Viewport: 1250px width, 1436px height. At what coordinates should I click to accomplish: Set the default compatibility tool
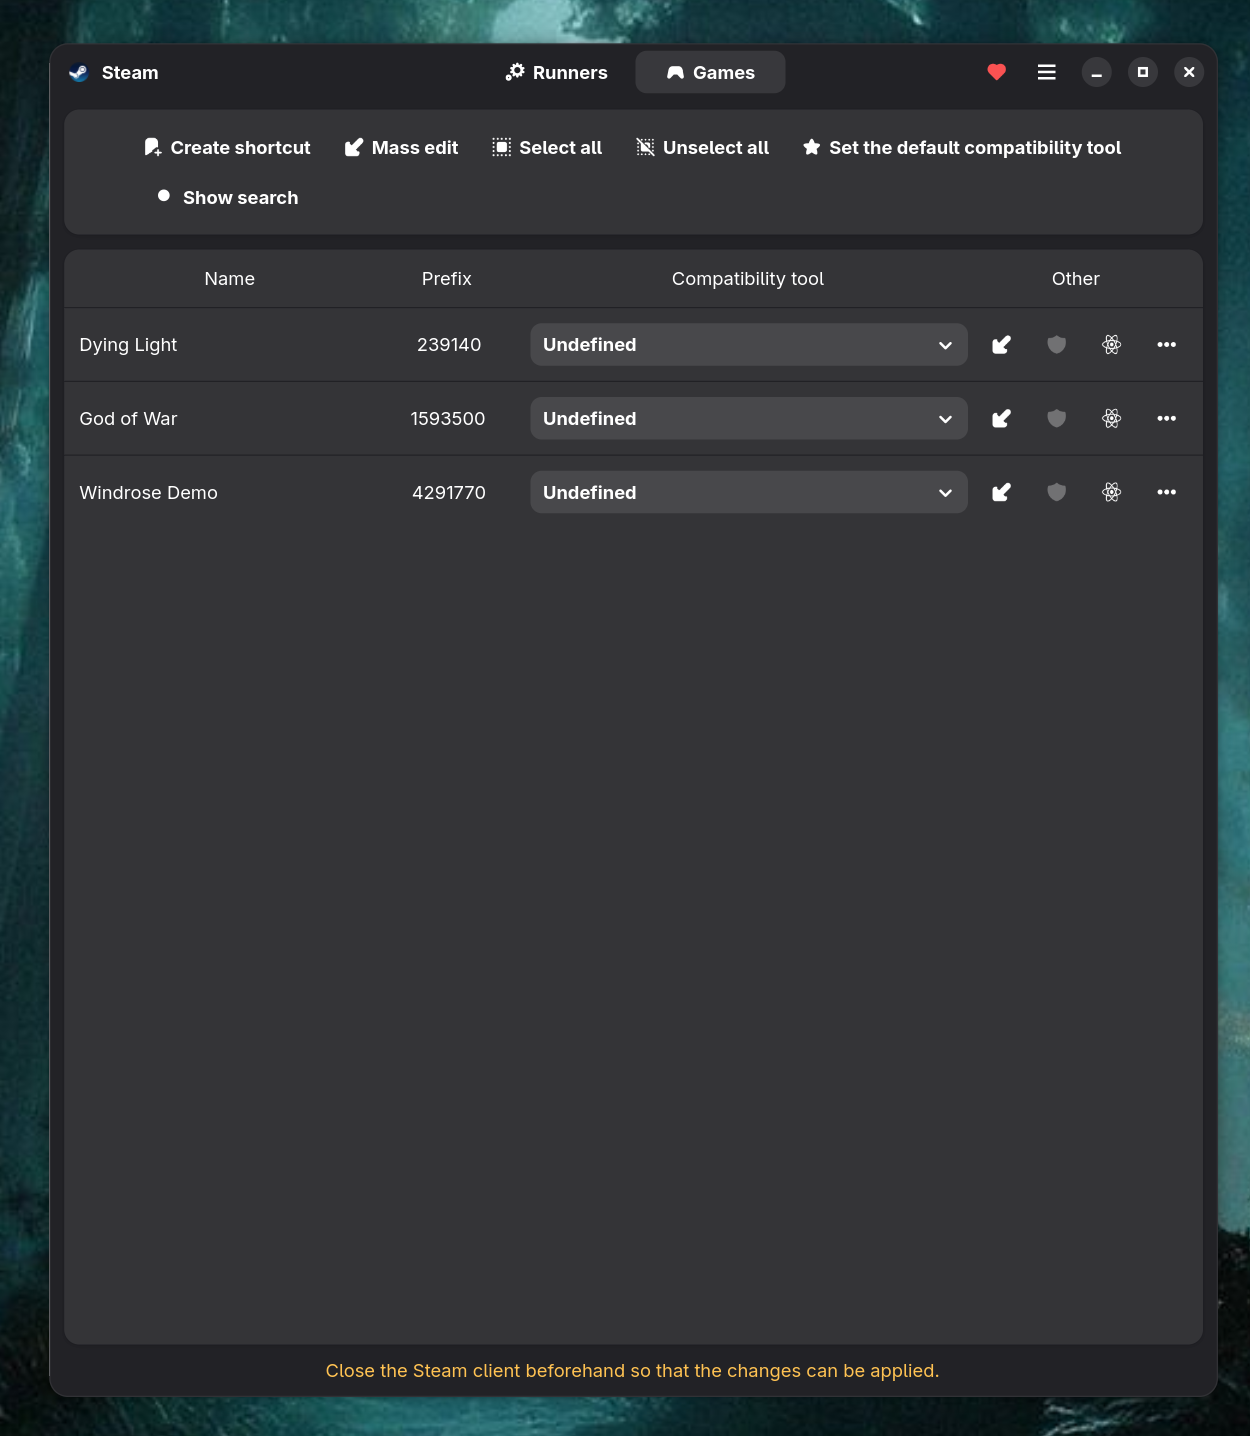pyautogui.click(x=962, y=148)
